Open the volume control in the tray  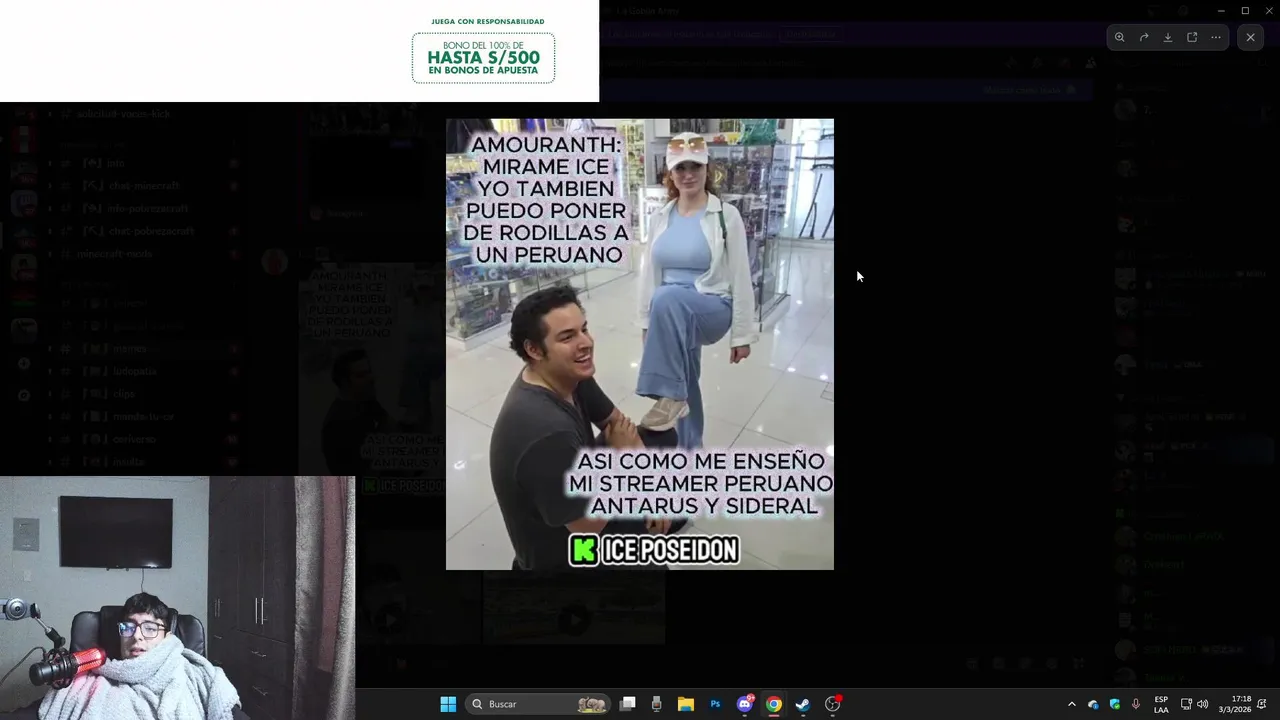1202,704
